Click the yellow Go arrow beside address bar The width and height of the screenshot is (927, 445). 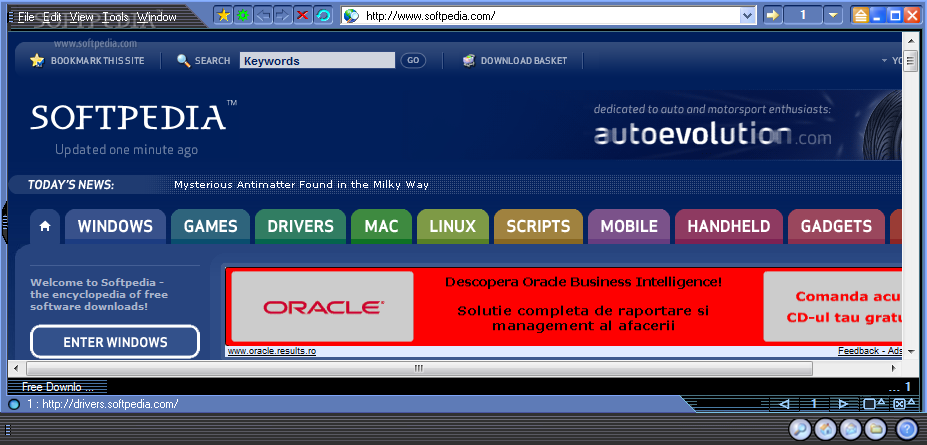pos(772,15)
